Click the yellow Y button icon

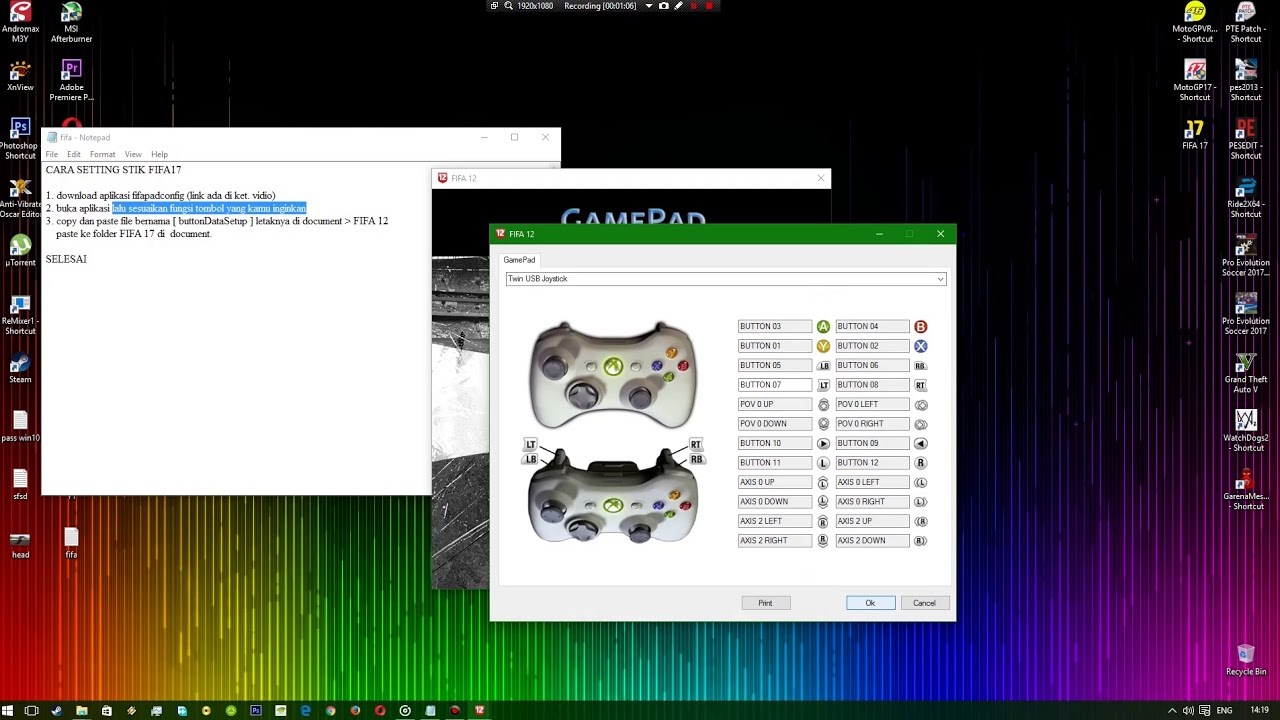(x=823, y=346)
